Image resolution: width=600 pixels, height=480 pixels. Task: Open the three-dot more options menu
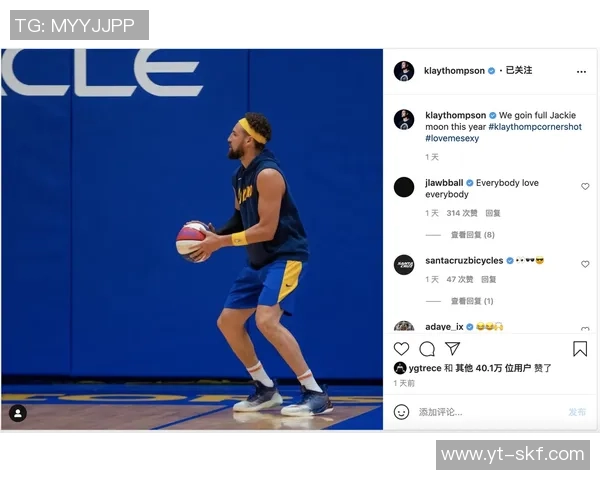(581, 72)
